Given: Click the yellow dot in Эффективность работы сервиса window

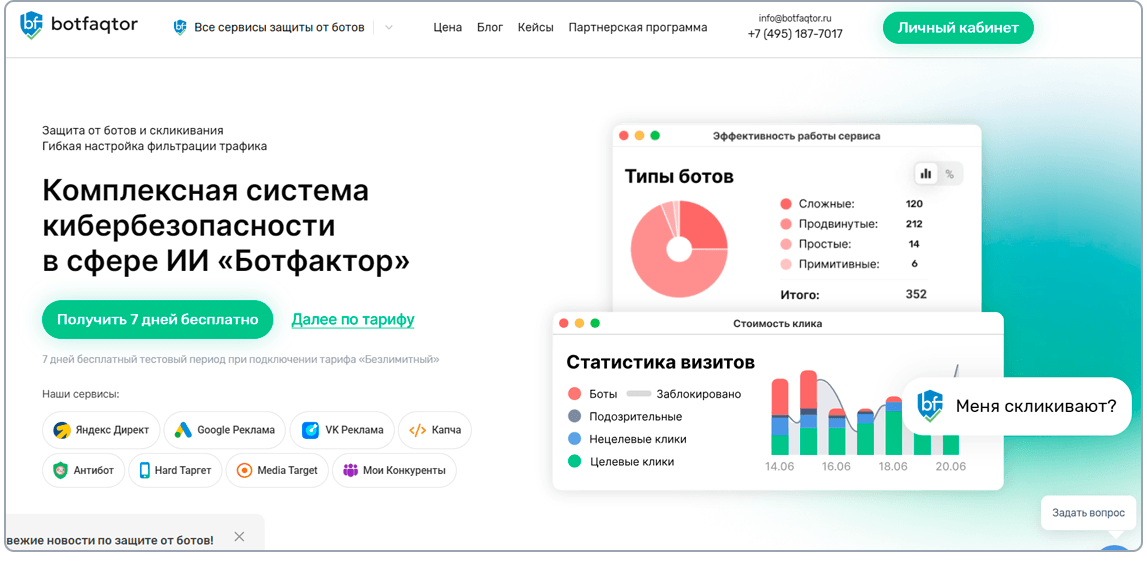Looking at the screenshot, I should click(639, 135).
